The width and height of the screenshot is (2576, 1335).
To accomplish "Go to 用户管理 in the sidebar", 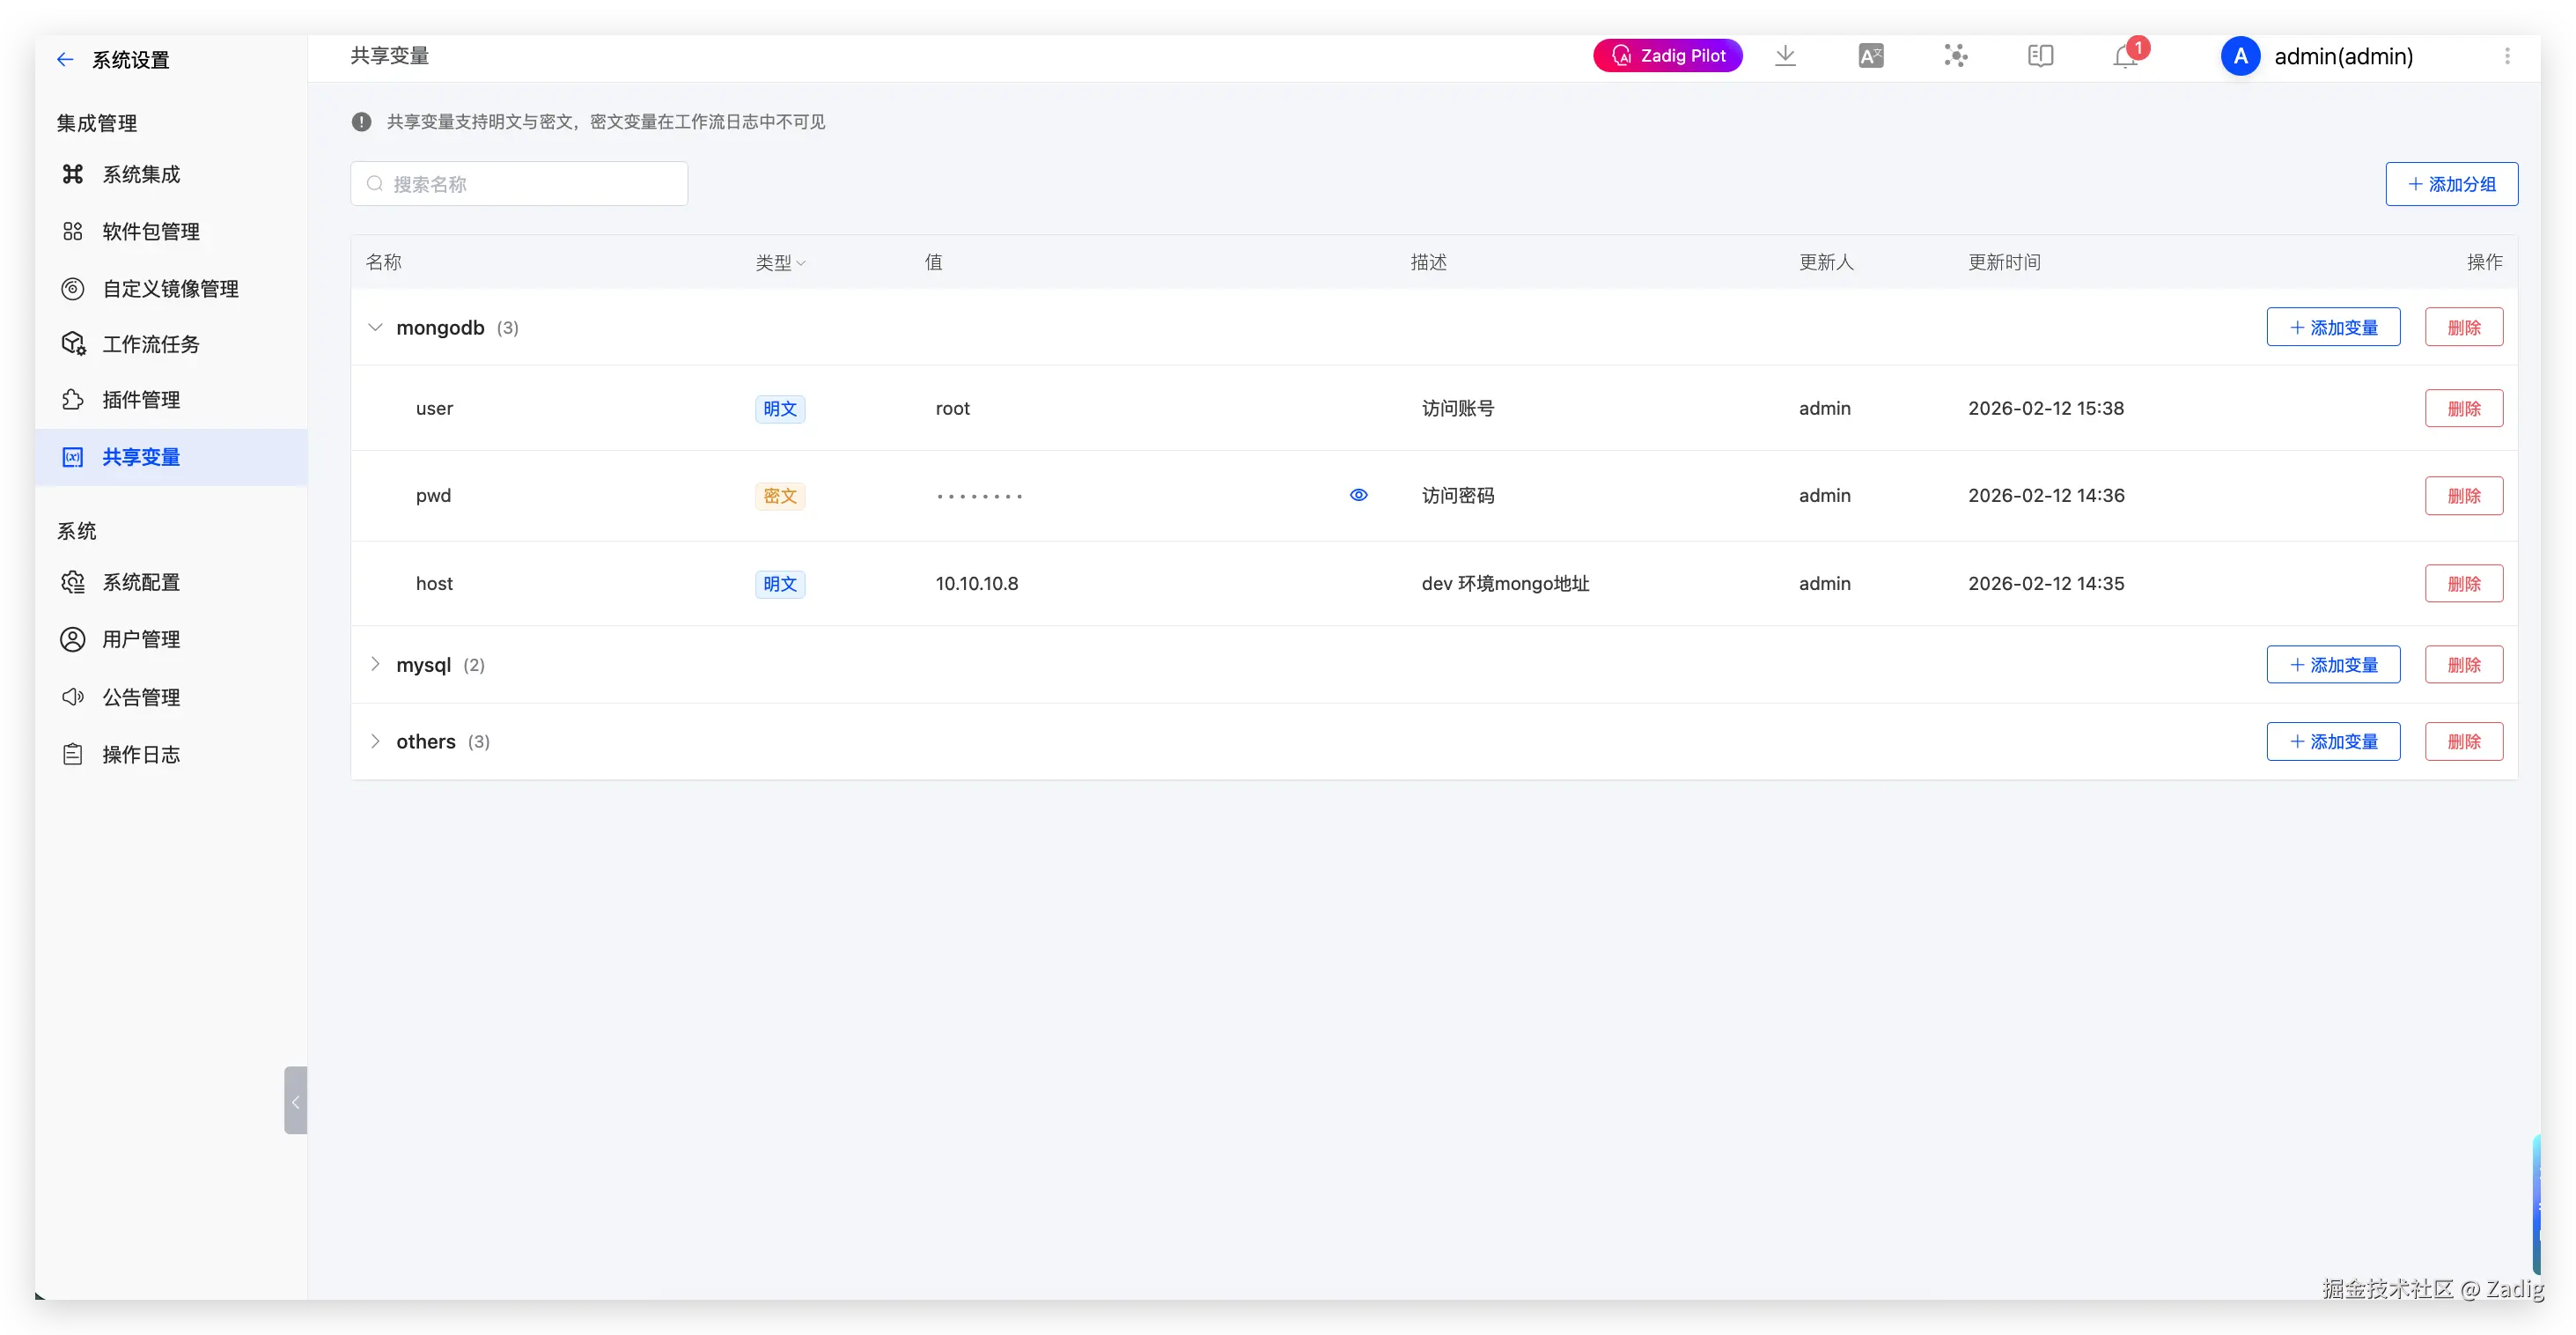I will point(141,639).
